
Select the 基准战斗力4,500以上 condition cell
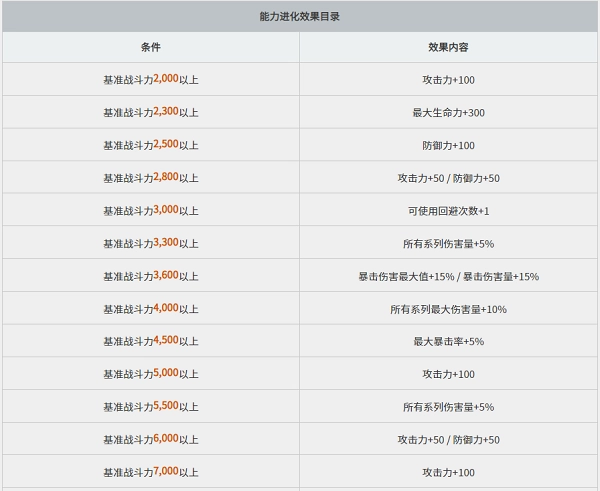coord(151,341)
